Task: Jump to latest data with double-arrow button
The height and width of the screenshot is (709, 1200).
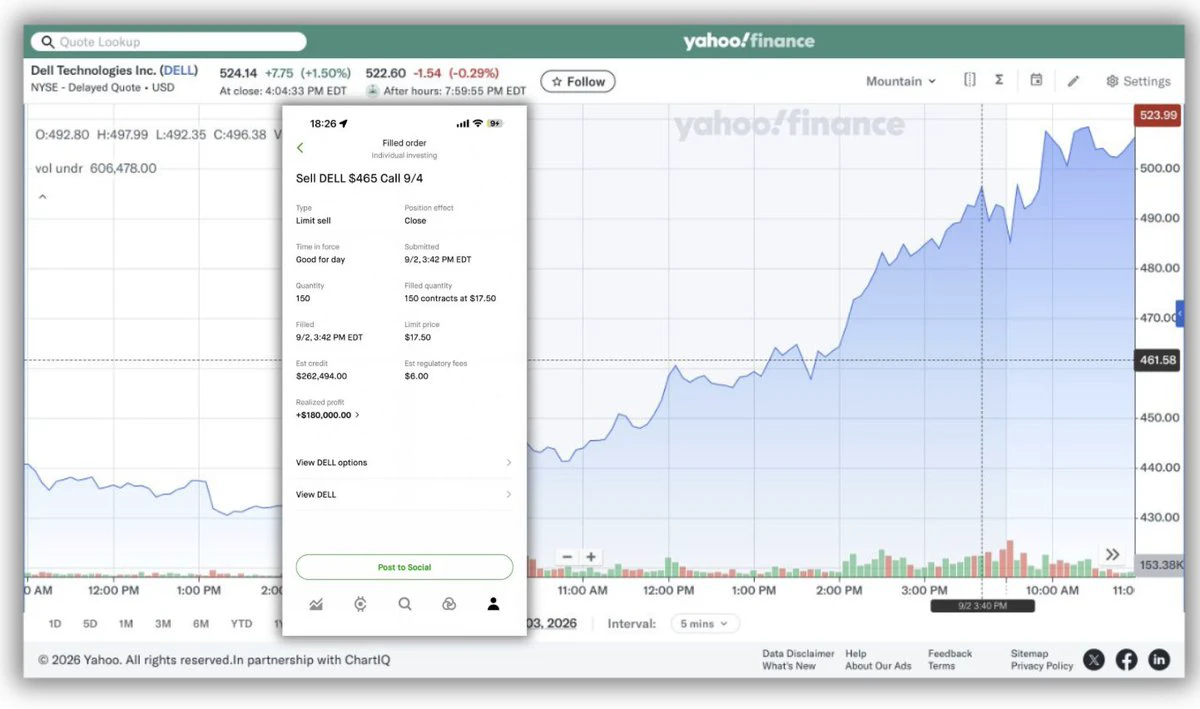Action: click(1112, 555)
